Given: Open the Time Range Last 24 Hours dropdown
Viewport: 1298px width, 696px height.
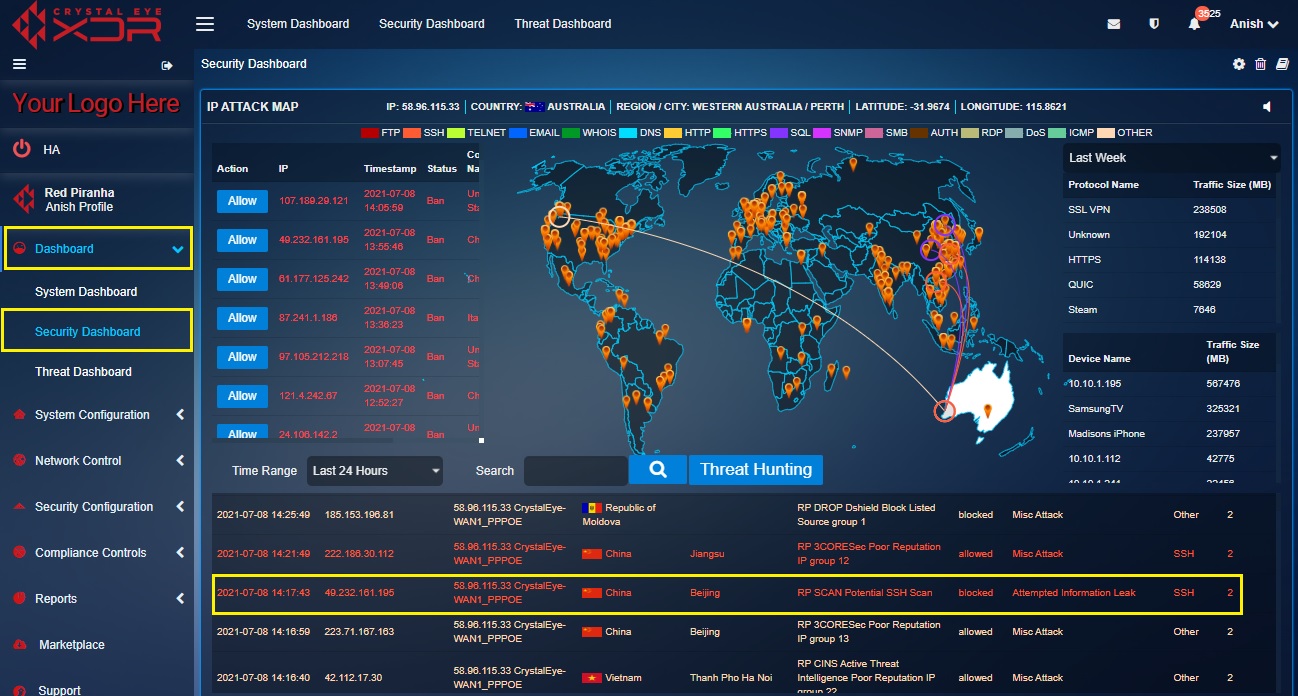Looking at the screenshot, I should [x=375, y=470].
